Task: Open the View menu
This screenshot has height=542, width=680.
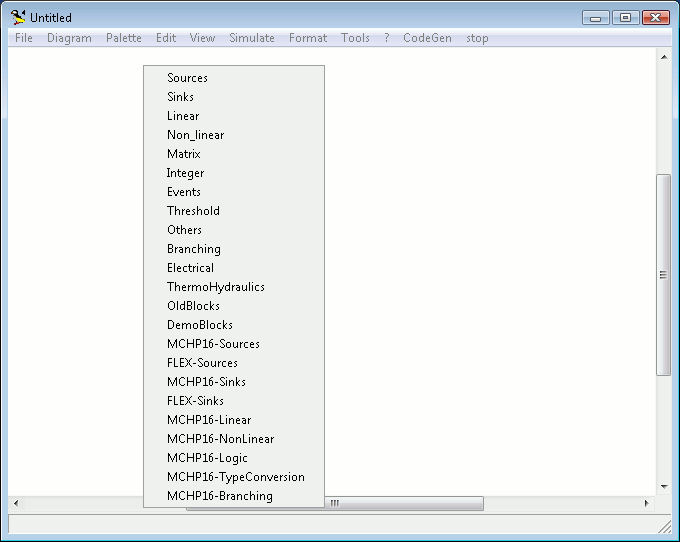Action: pyautogui.click(x=203, y=38)
